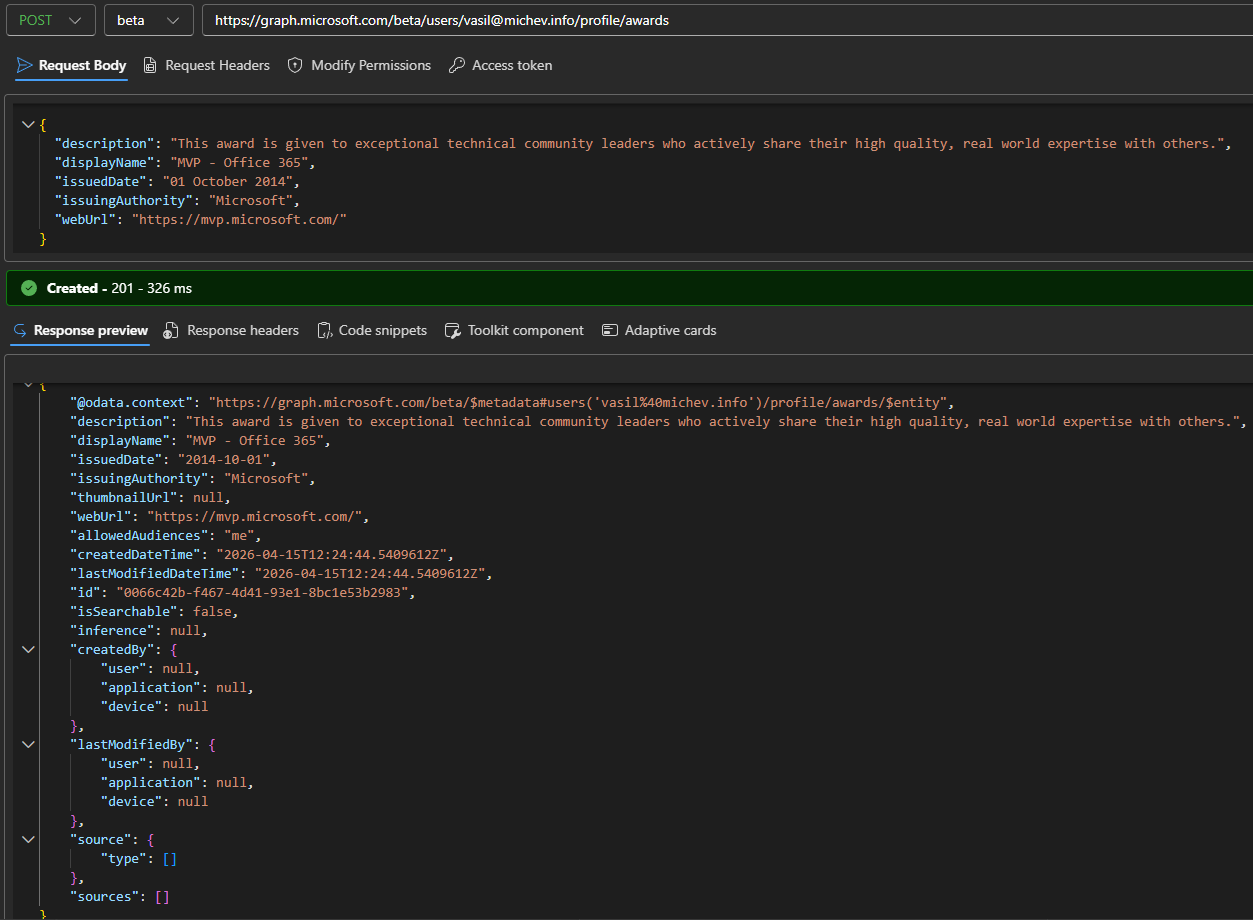Collapse the request body JSON root

pyautogui.click(x=27, y=124)
